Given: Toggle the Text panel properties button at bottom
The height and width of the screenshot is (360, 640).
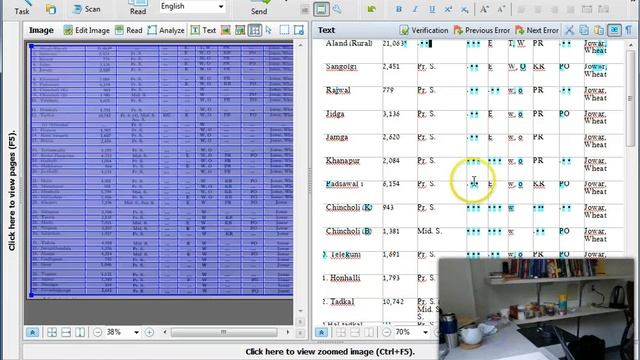Looking at the screenshot, I should coord(321,332).
